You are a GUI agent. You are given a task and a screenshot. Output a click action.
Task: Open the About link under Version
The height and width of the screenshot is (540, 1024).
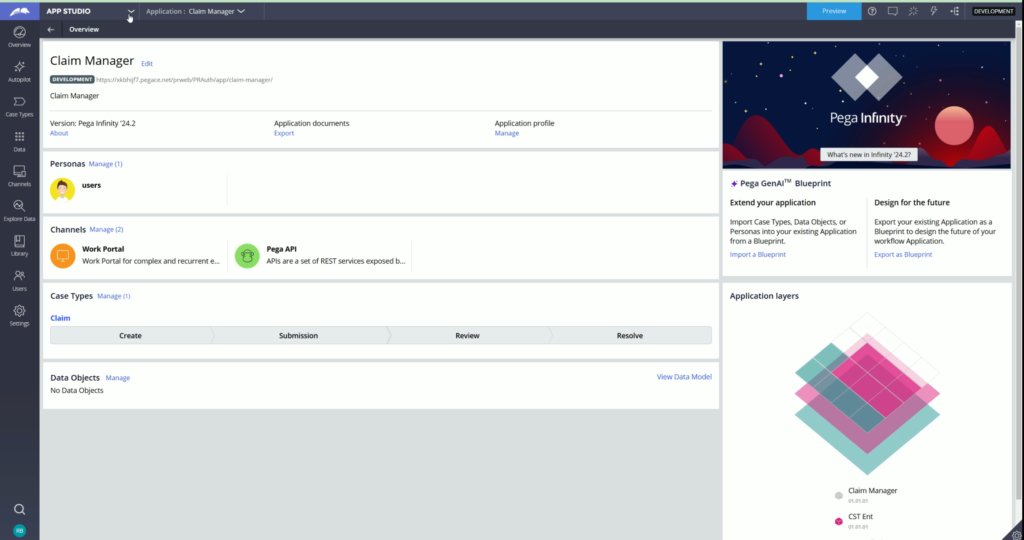coord(59,133)
